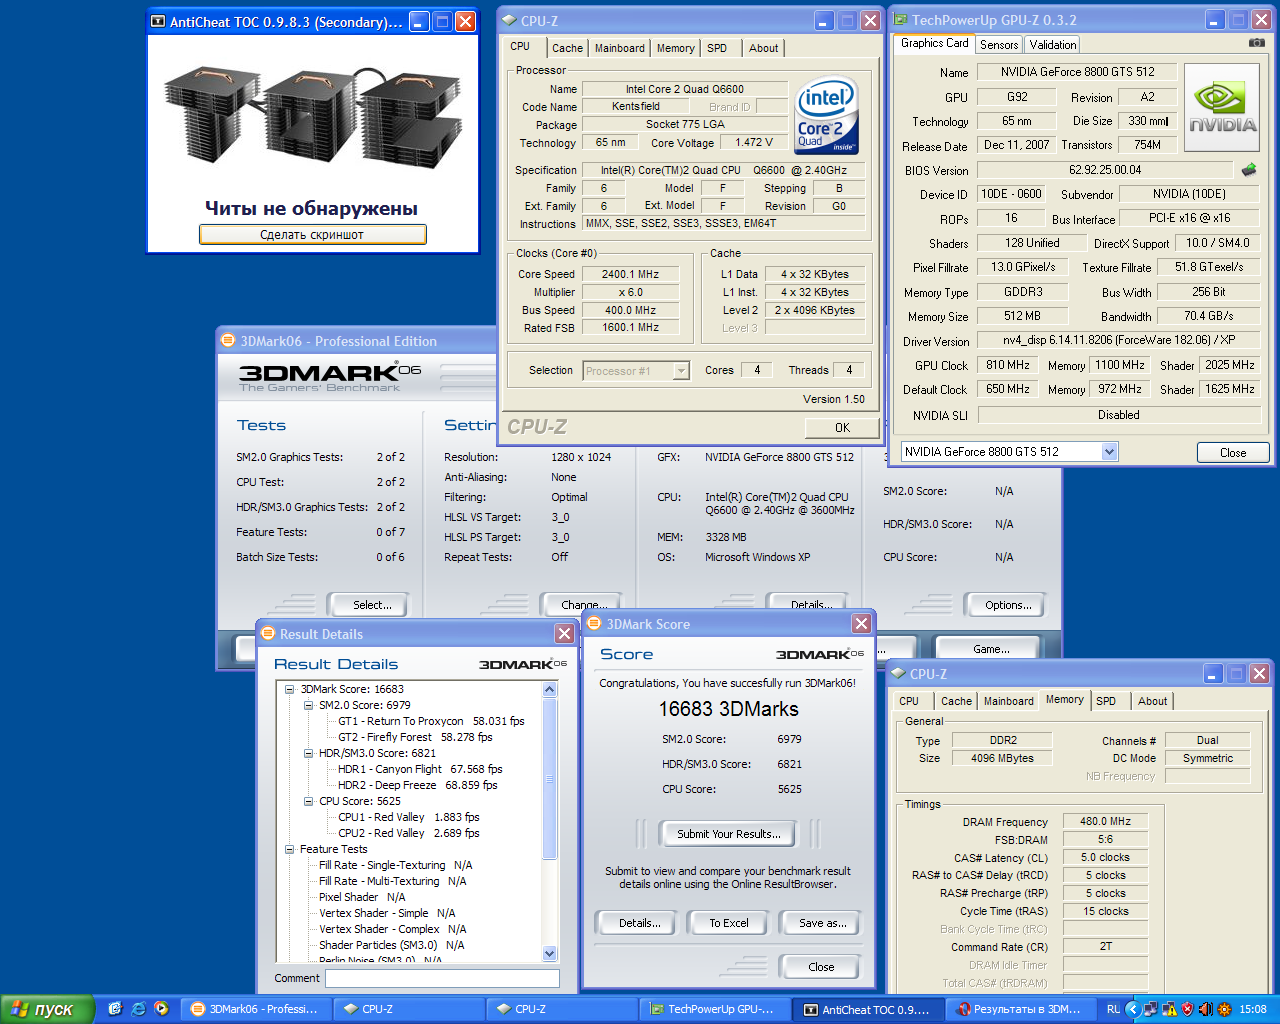This screenshot has height=1024, width=1280.
Task: Switch to the Sensors tab in GPU-Z
Action: point(999,44)
